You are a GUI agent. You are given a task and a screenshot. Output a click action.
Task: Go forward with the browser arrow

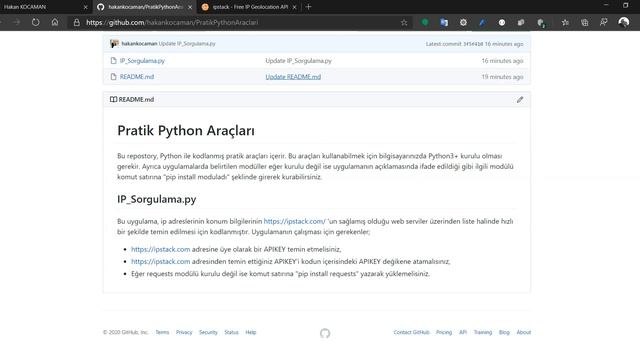pos(16,22)
